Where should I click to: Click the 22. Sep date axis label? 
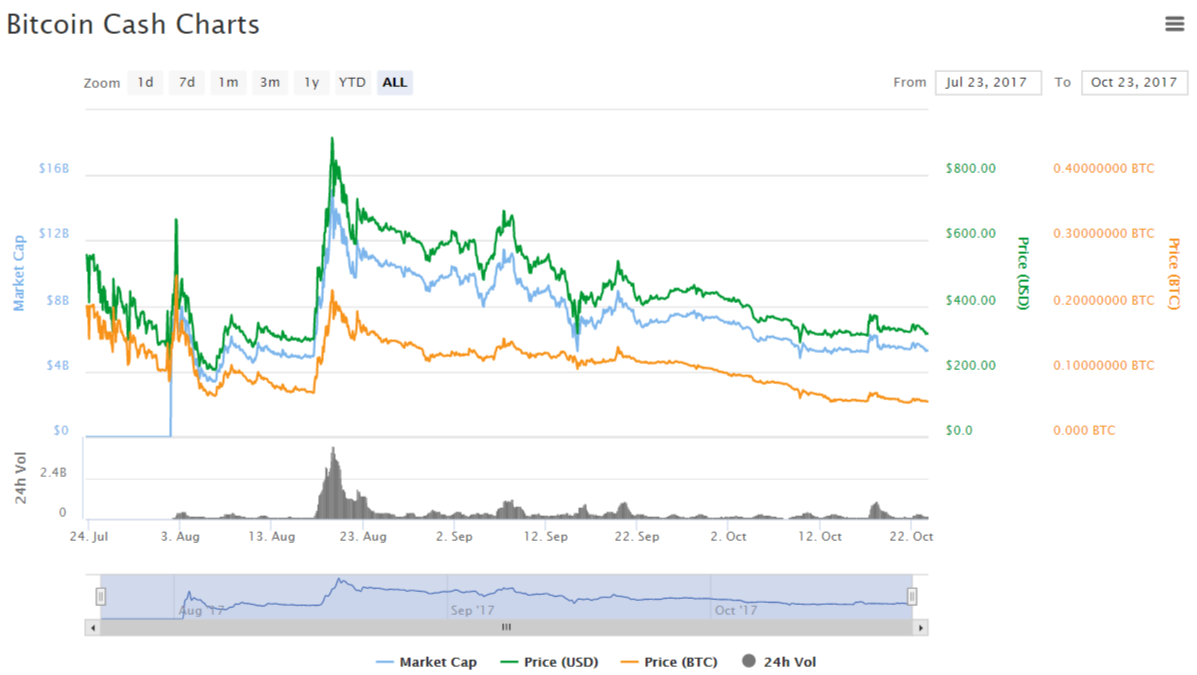(637, 536)
